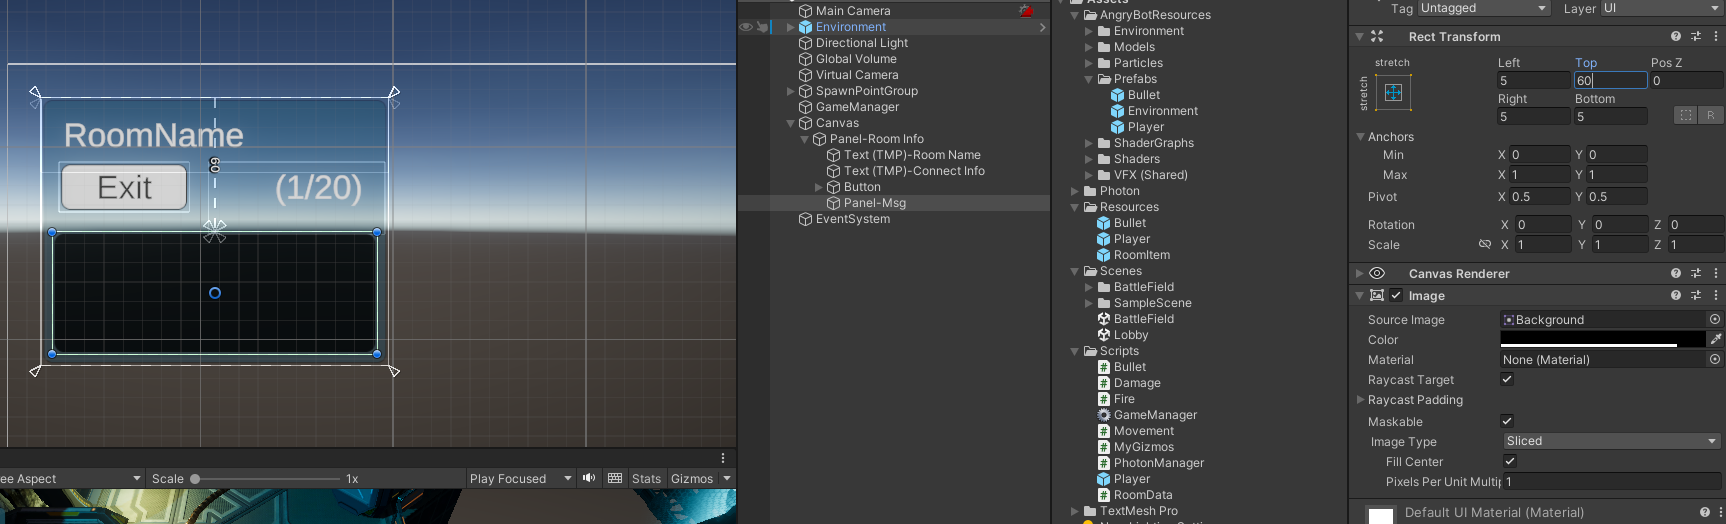Click Pixels Per Unit Multiplier field

1613,481
